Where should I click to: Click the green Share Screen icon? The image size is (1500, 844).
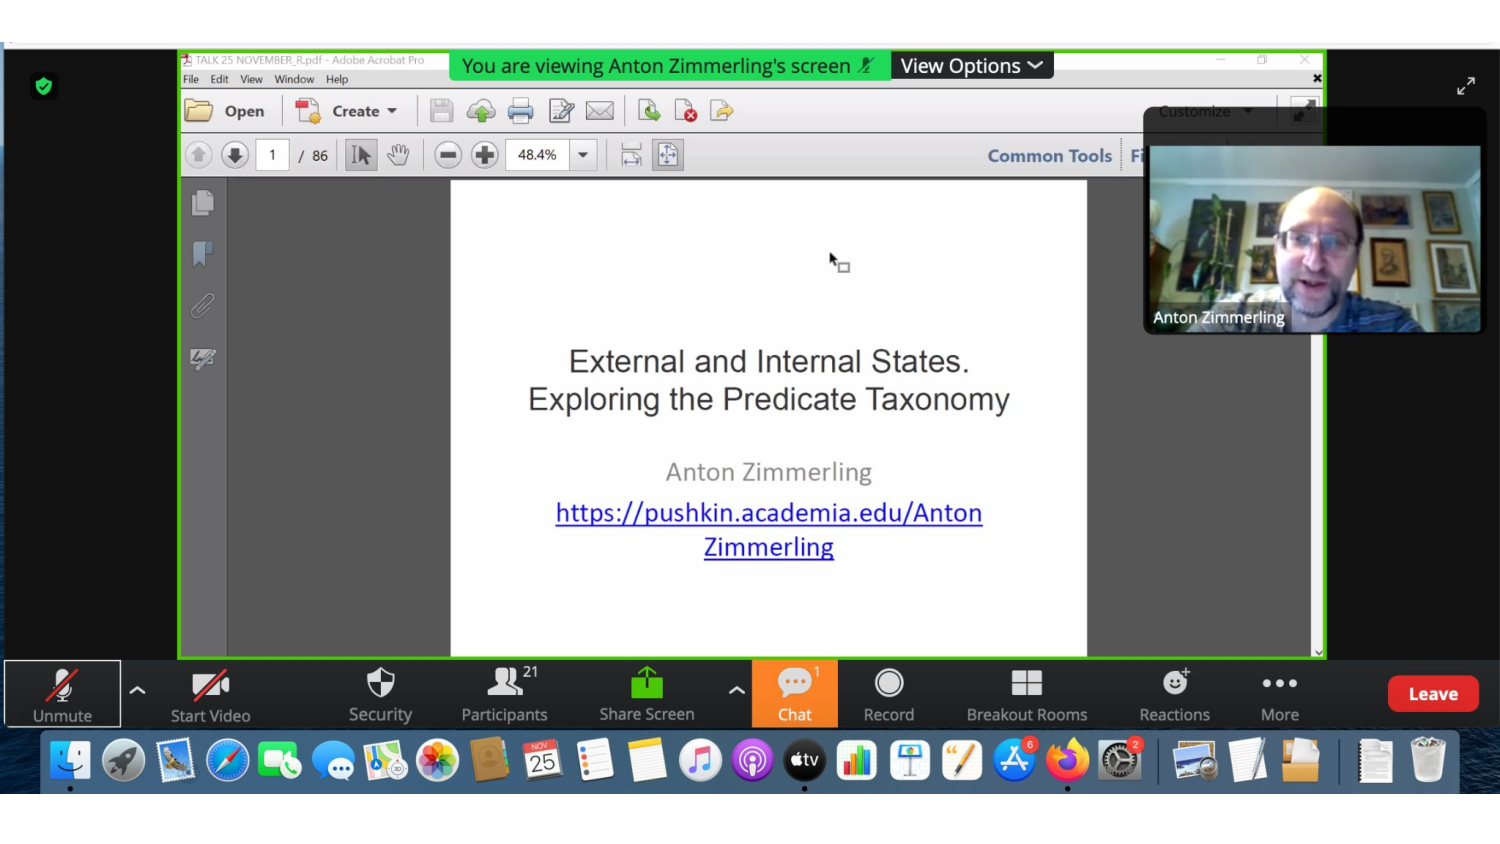tap(646, 684)
